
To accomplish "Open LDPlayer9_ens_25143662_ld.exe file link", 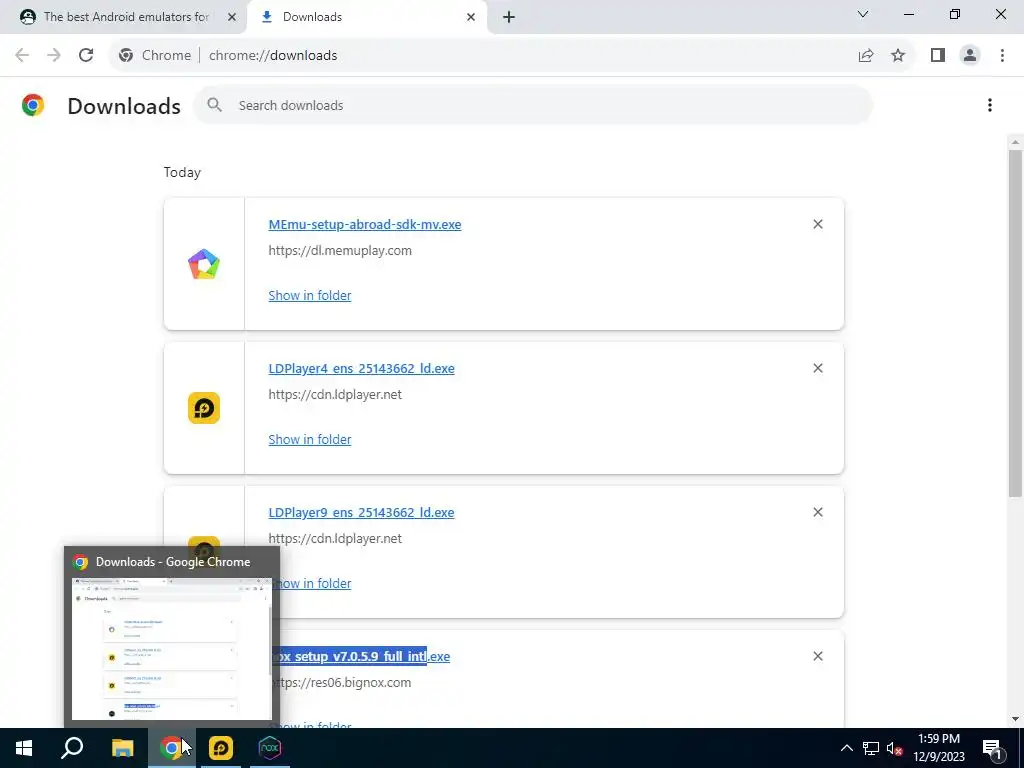I will click(x=361, y=513).
